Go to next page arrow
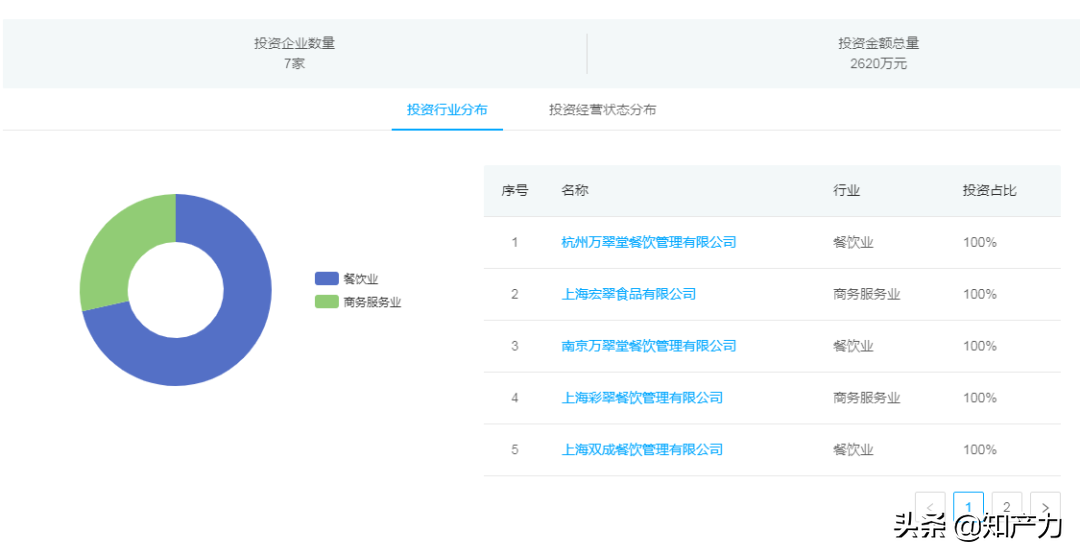The height and width of the screenshot is (556, 1080). click(x=1046, y=507)
